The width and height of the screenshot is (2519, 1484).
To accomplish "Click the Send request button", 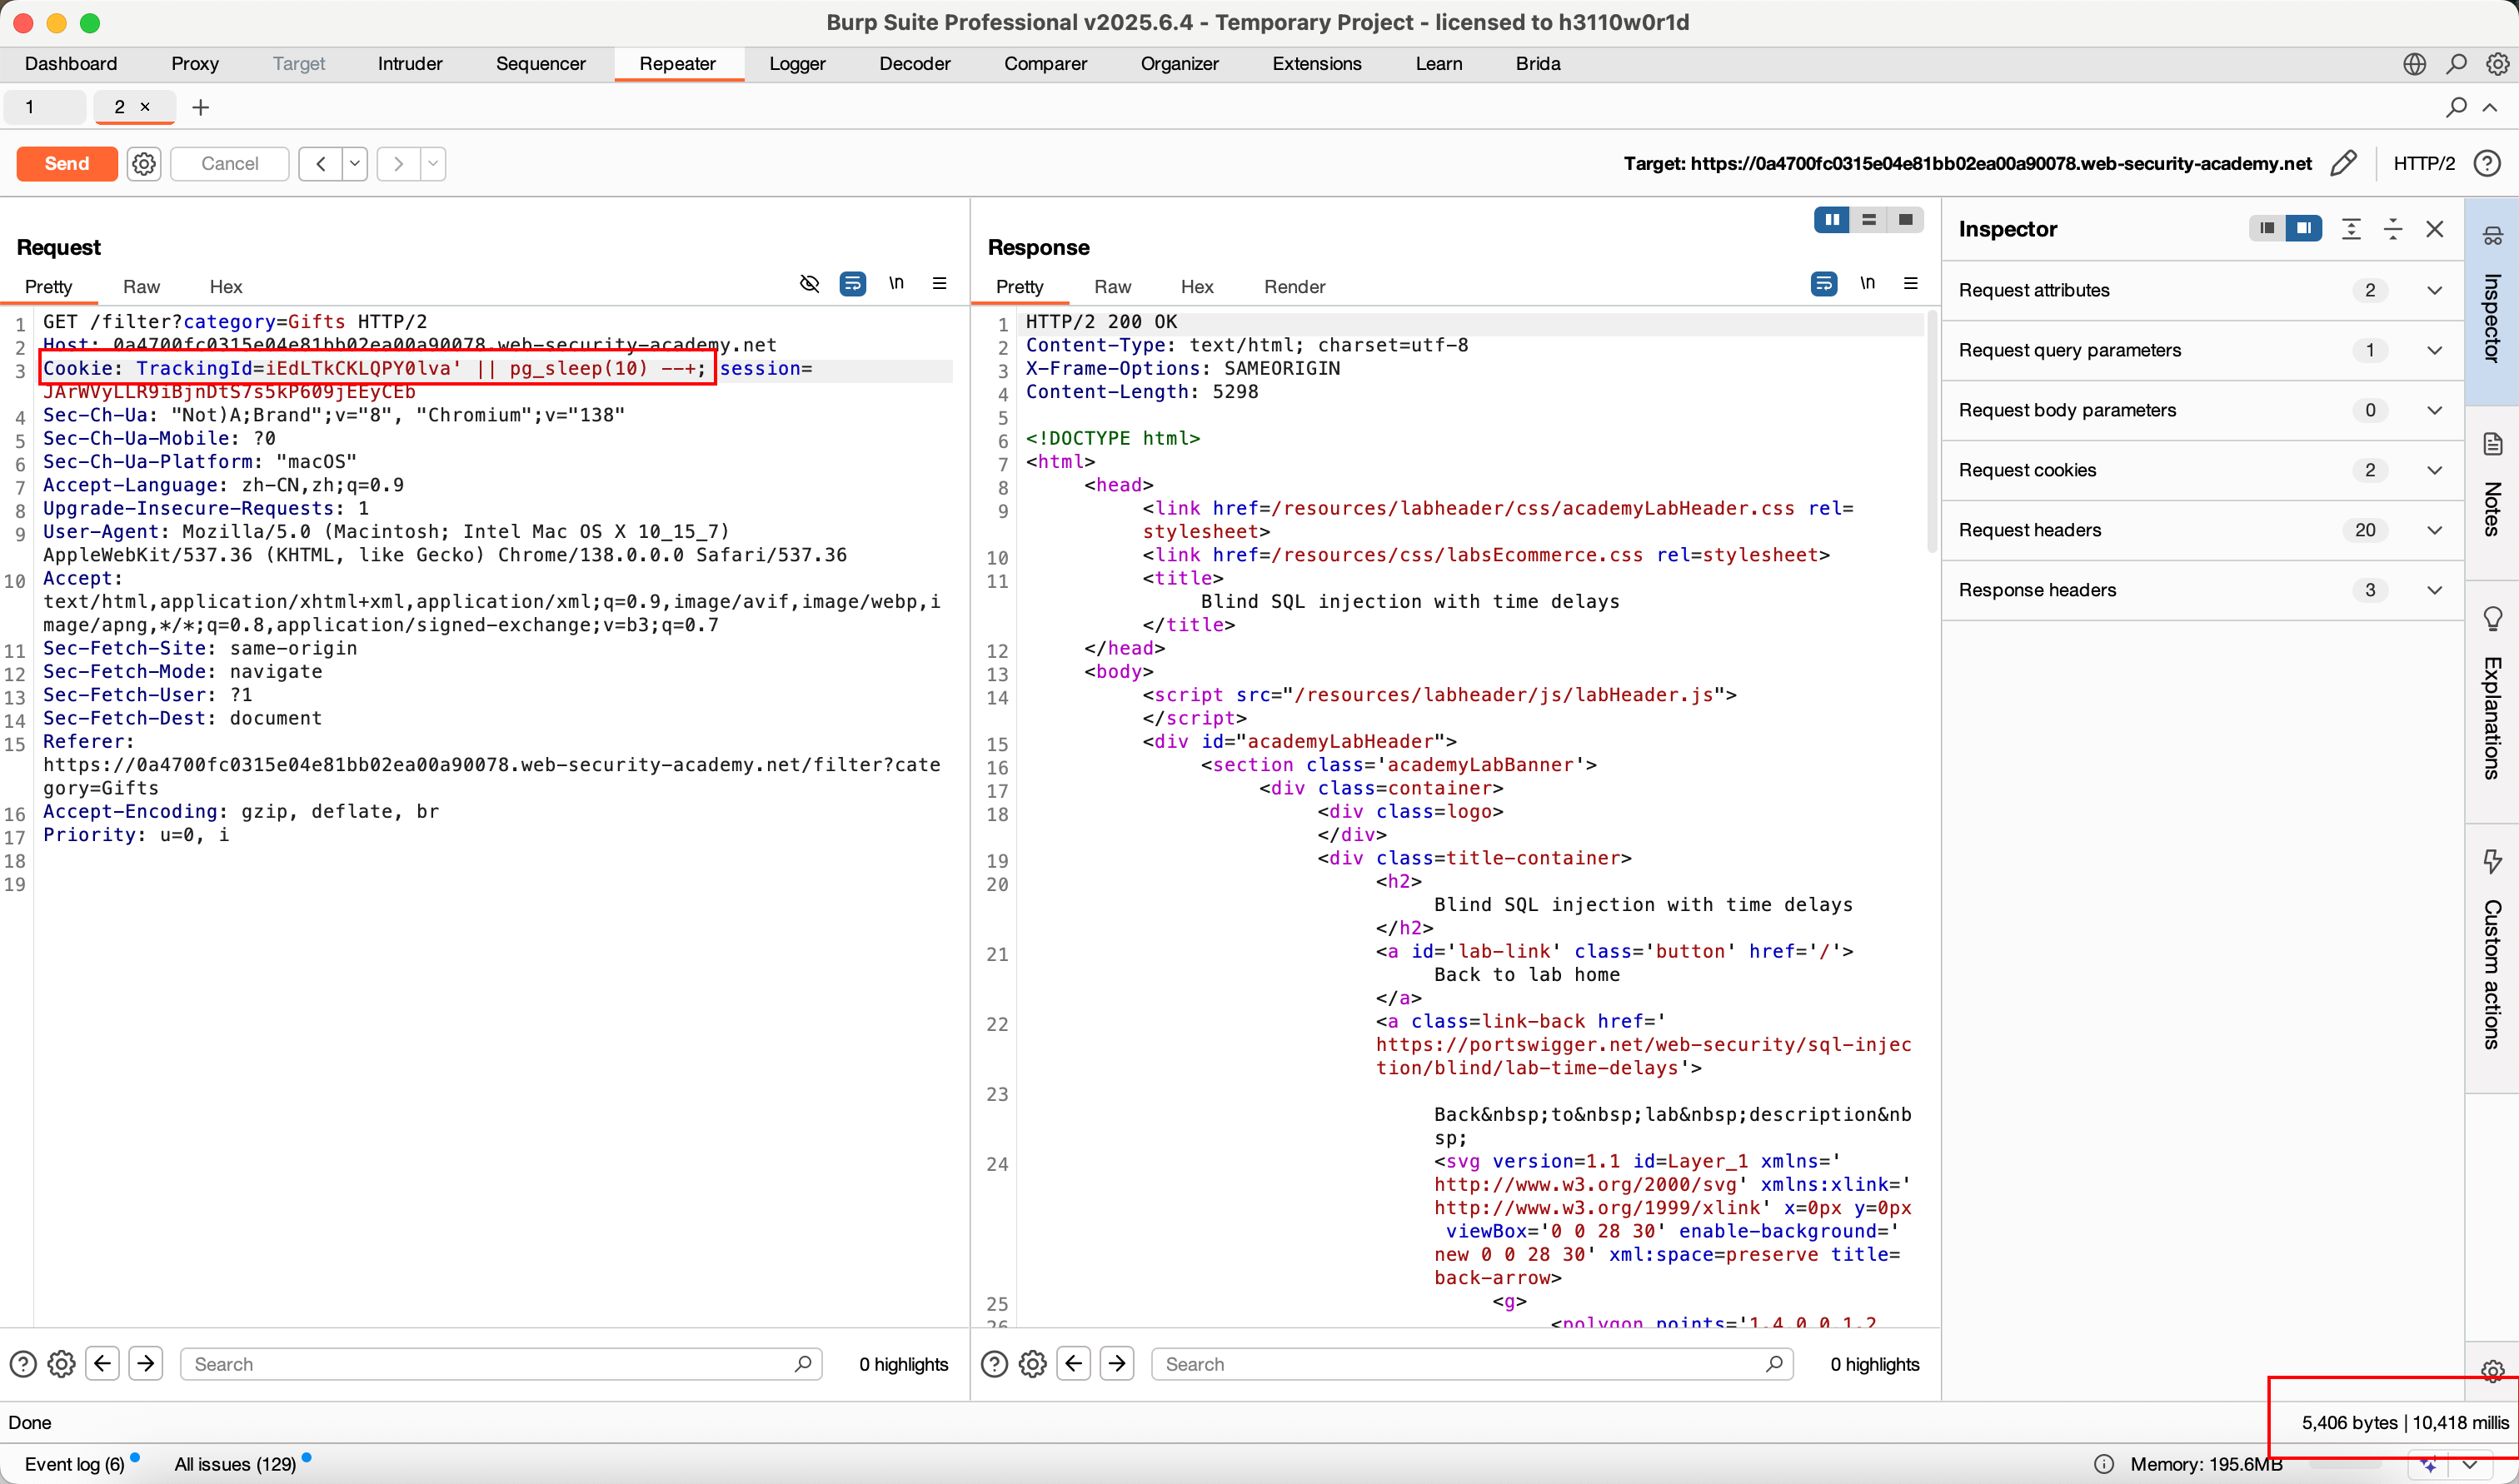I will (67, 163).
